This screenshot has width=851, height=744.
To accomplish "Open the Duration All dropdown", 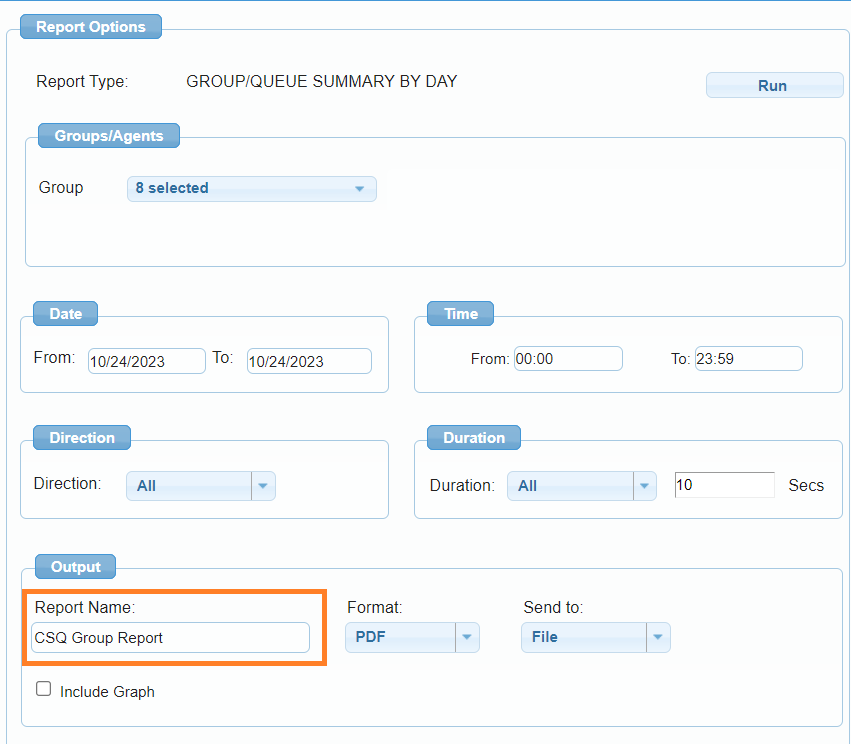I will coord(582,486).
